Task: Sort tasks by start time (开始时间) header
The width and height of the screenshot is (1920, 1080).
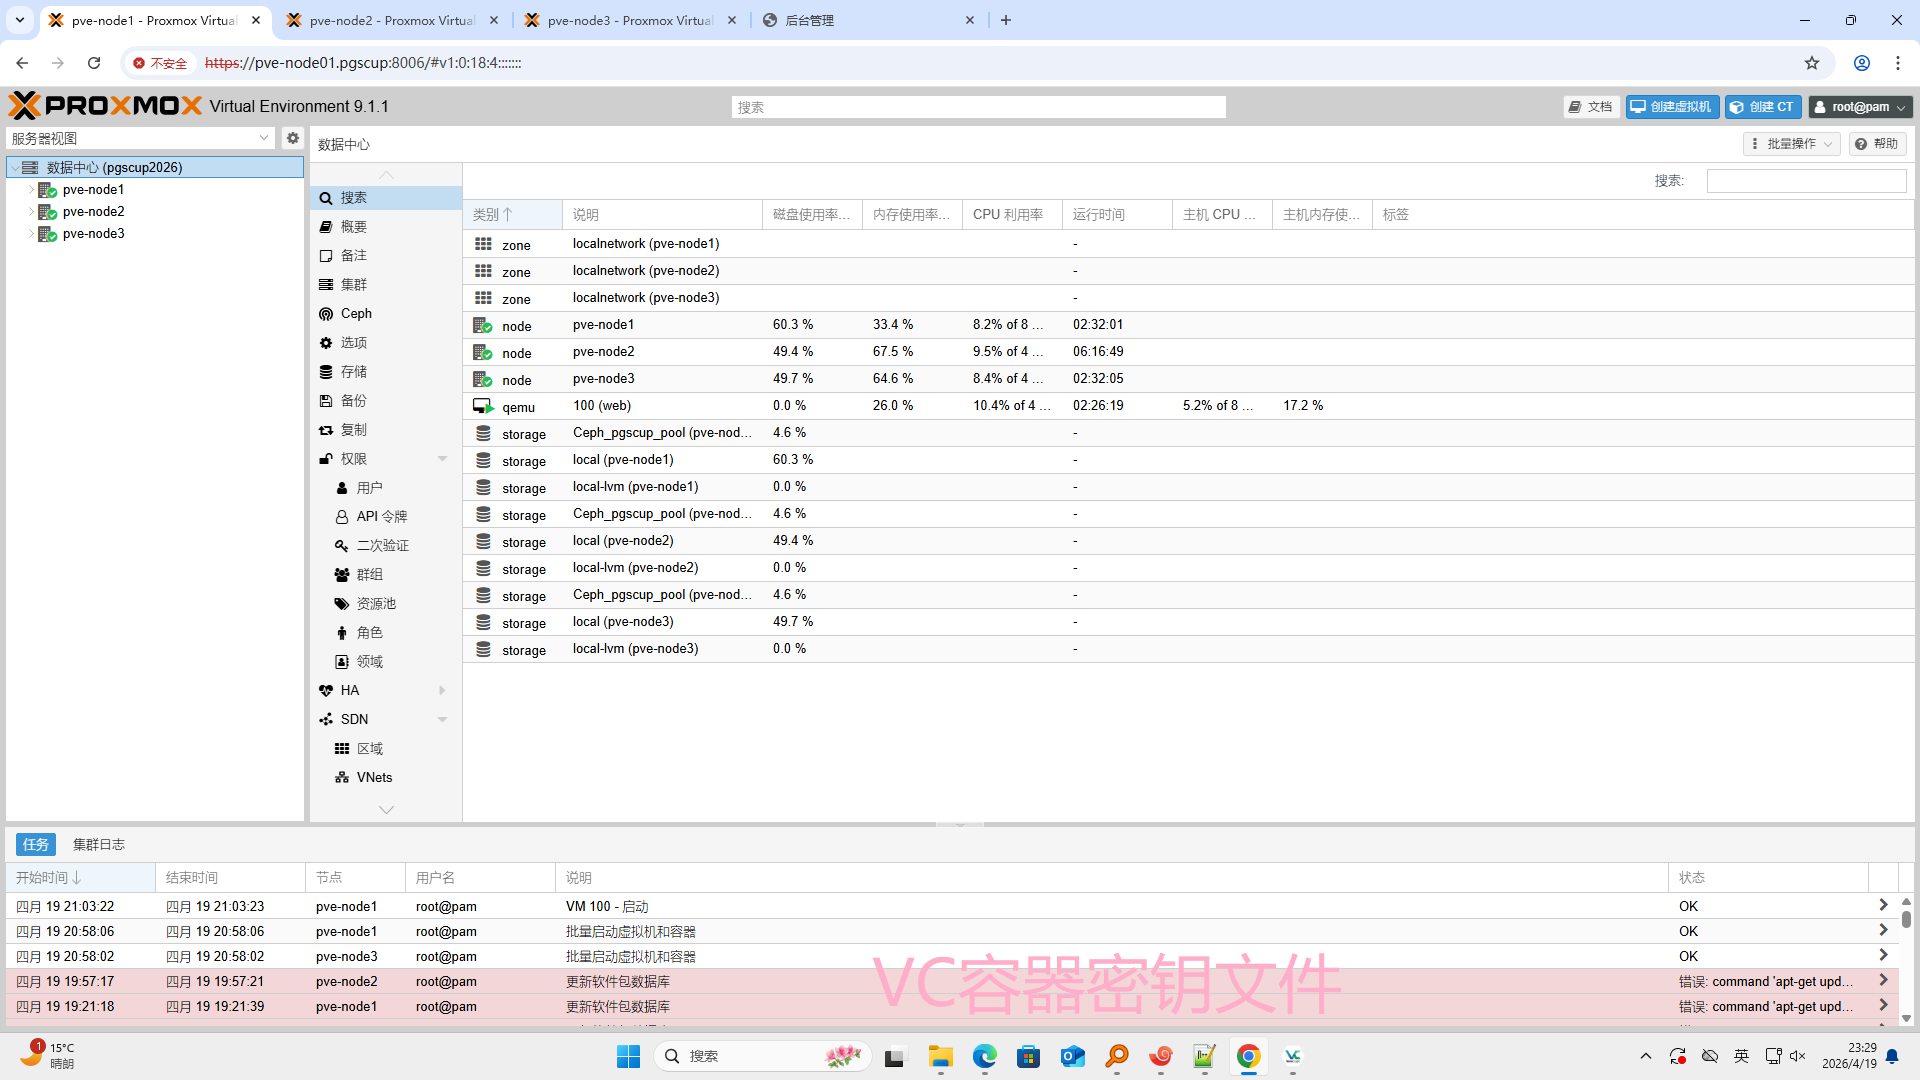Action: pos(80,877)
